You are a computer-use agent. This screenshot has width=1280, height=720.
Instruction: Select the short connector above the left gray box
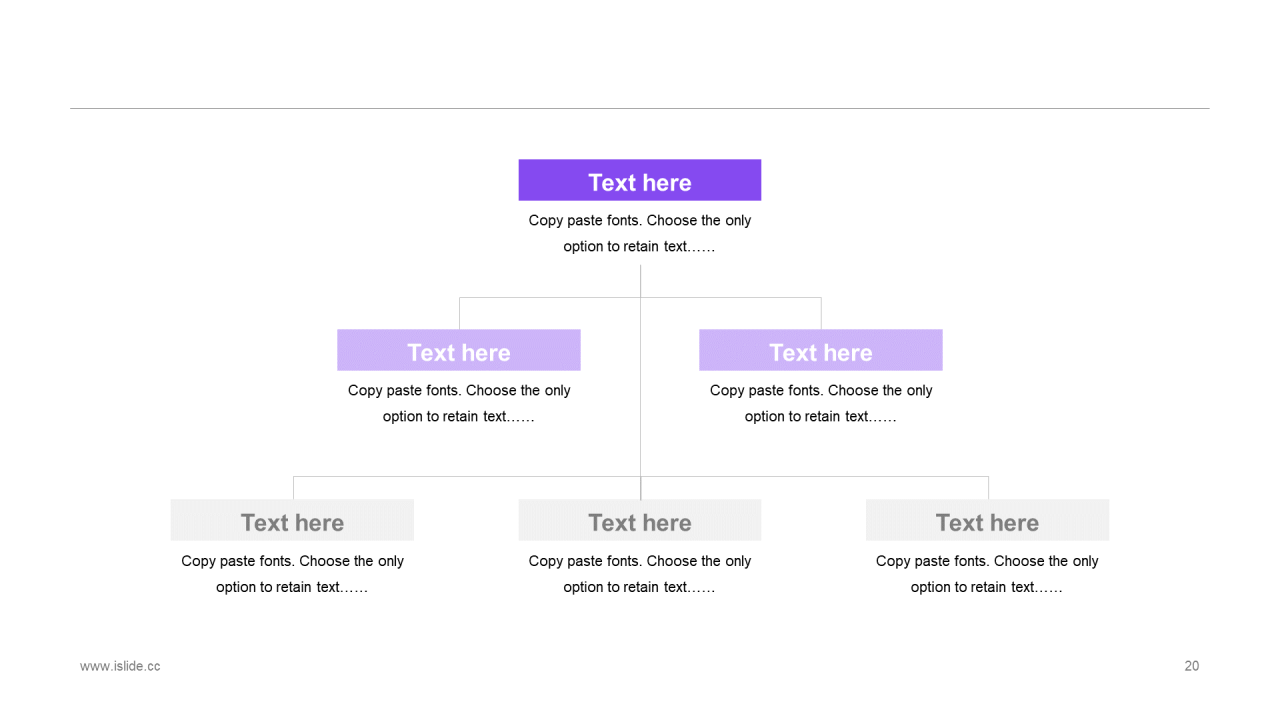click(x=293, y=488)
